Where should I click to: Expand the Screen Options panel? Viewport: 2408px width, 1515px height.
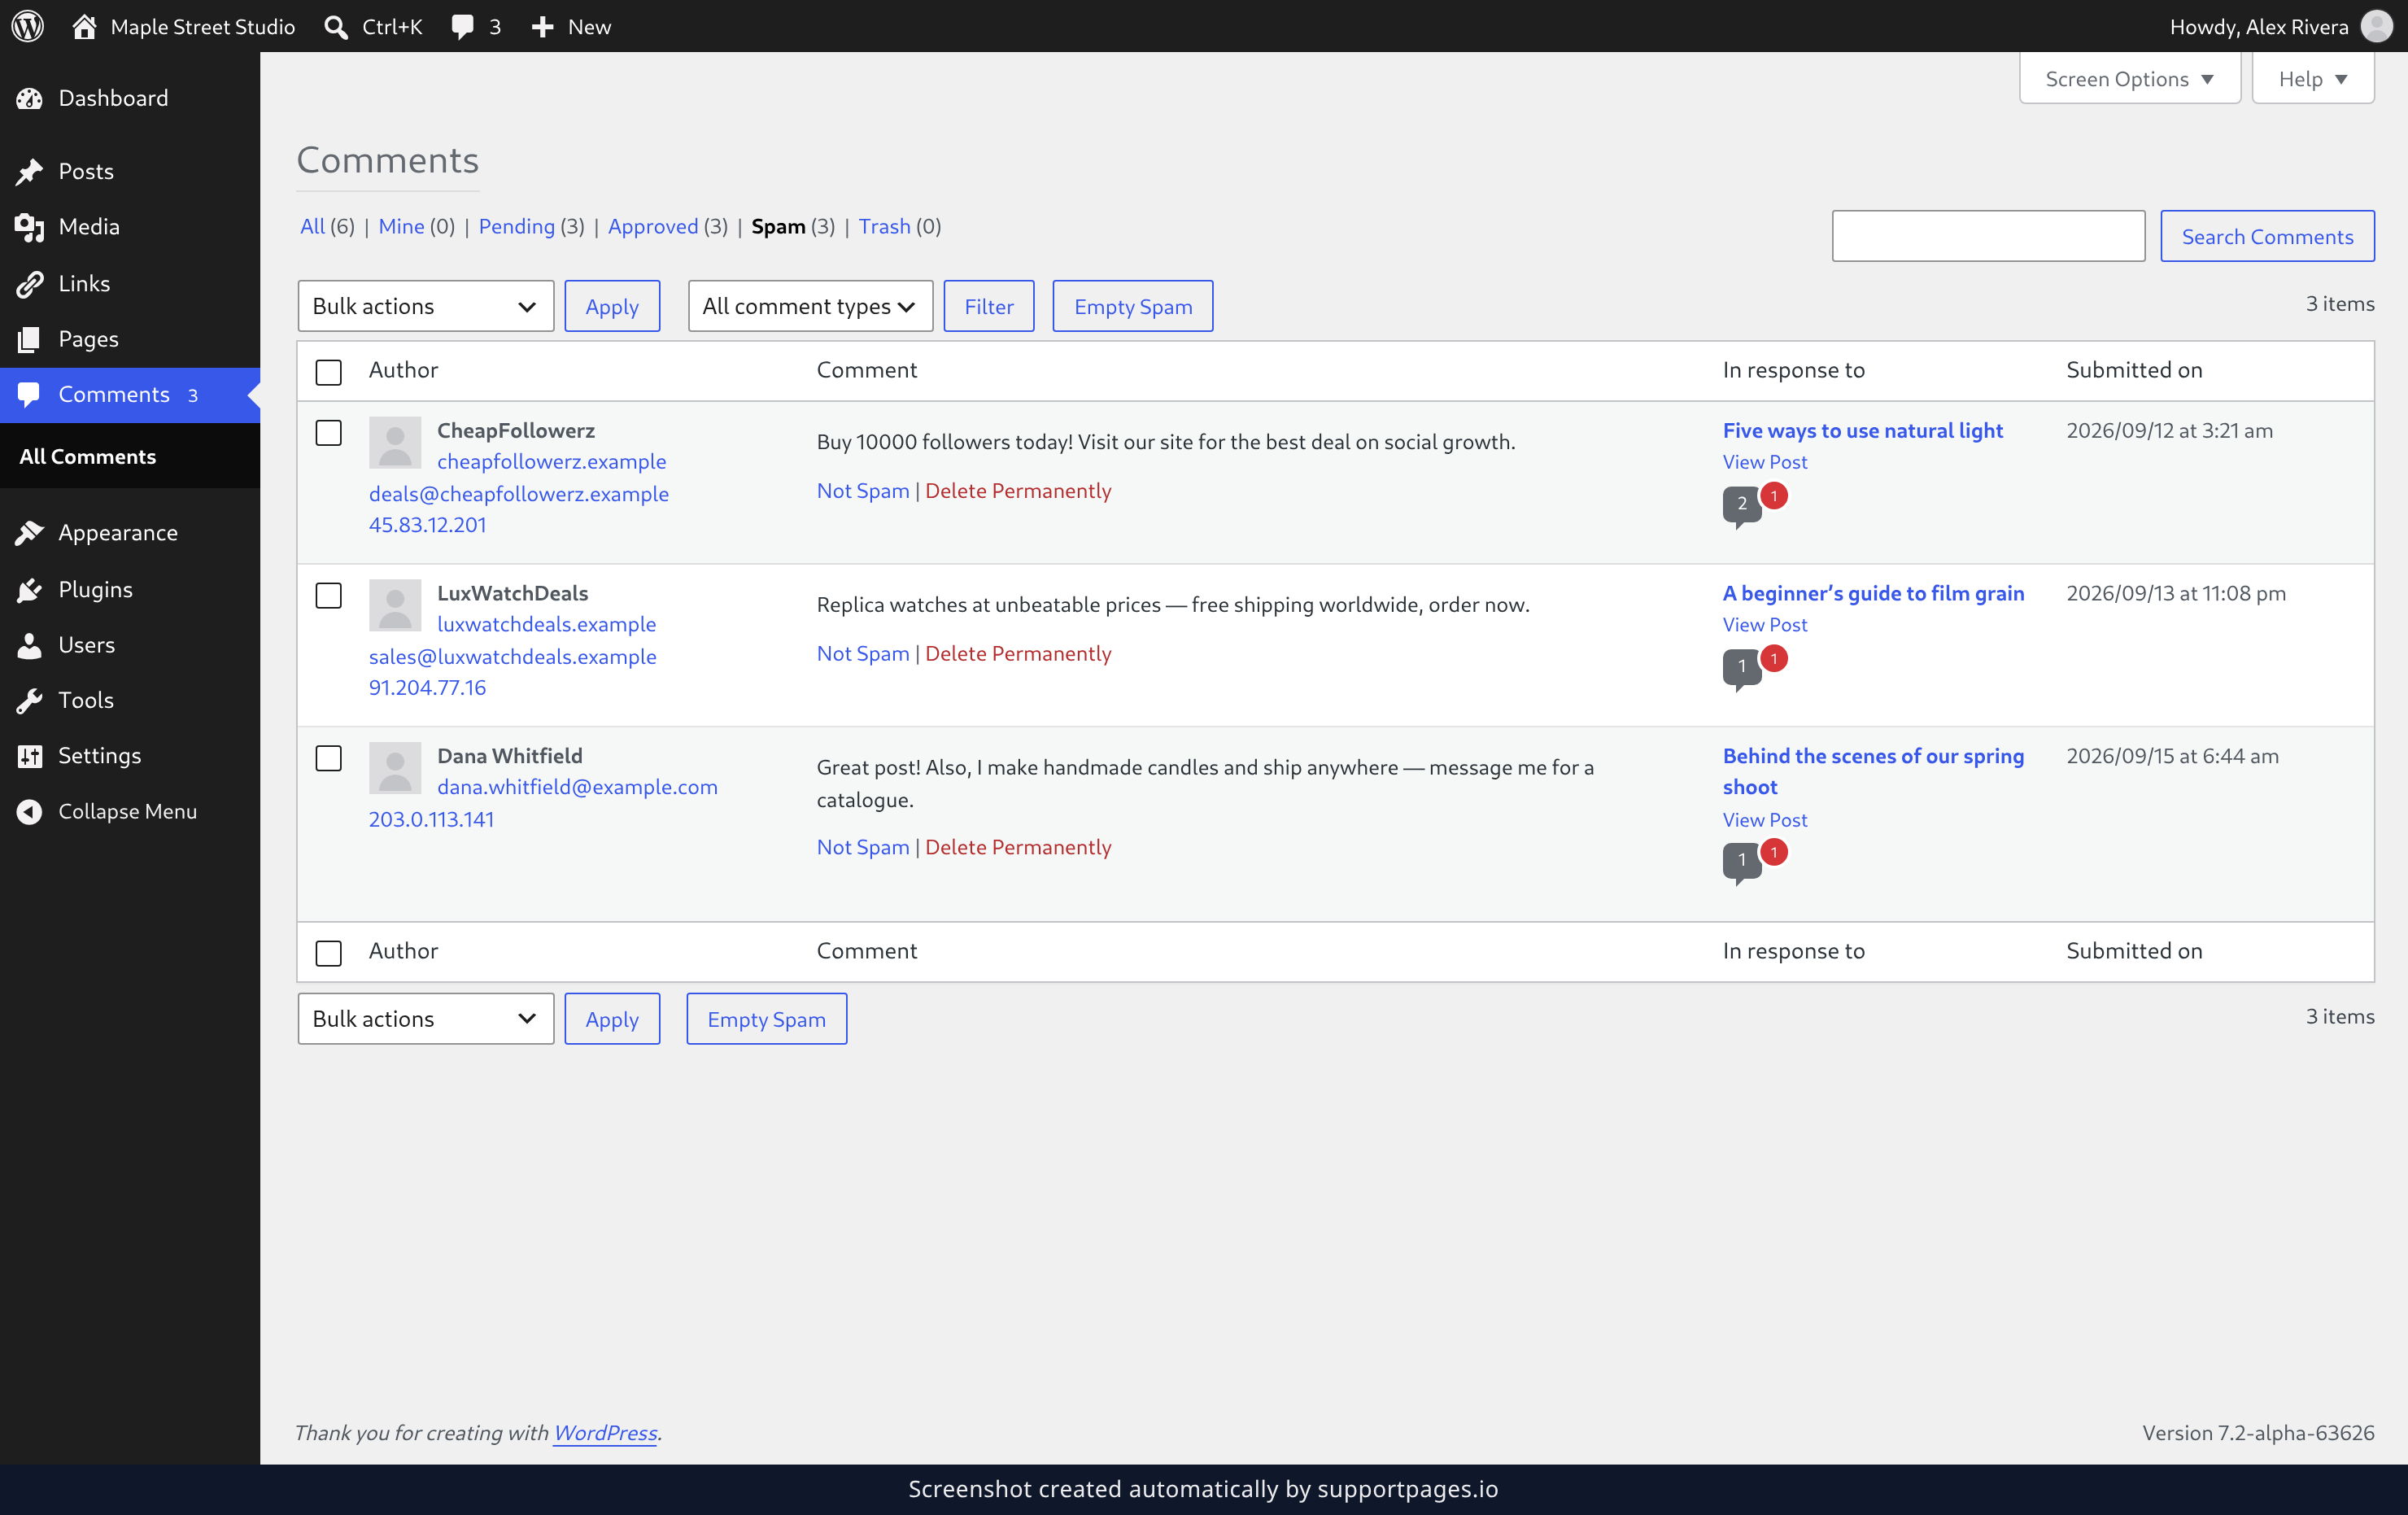click(2129, 79)
